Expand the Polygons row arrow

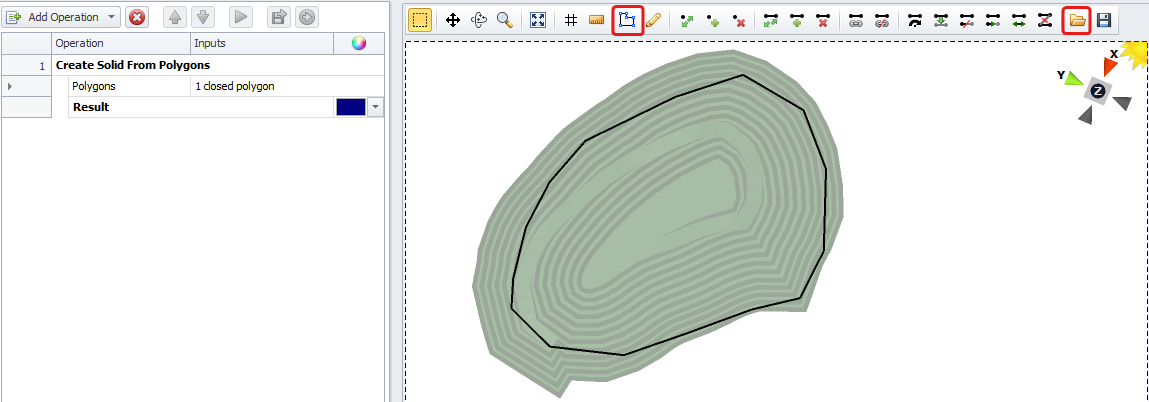10,86
